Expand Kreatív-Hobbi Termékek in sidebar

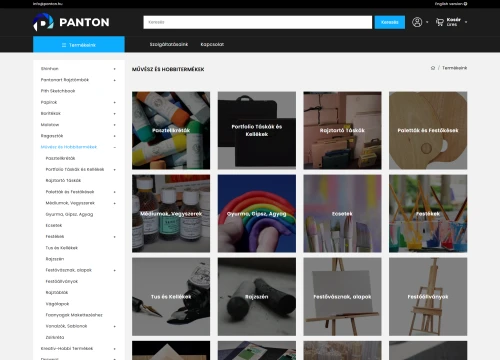pyautogui.click(x=114, y=349)
